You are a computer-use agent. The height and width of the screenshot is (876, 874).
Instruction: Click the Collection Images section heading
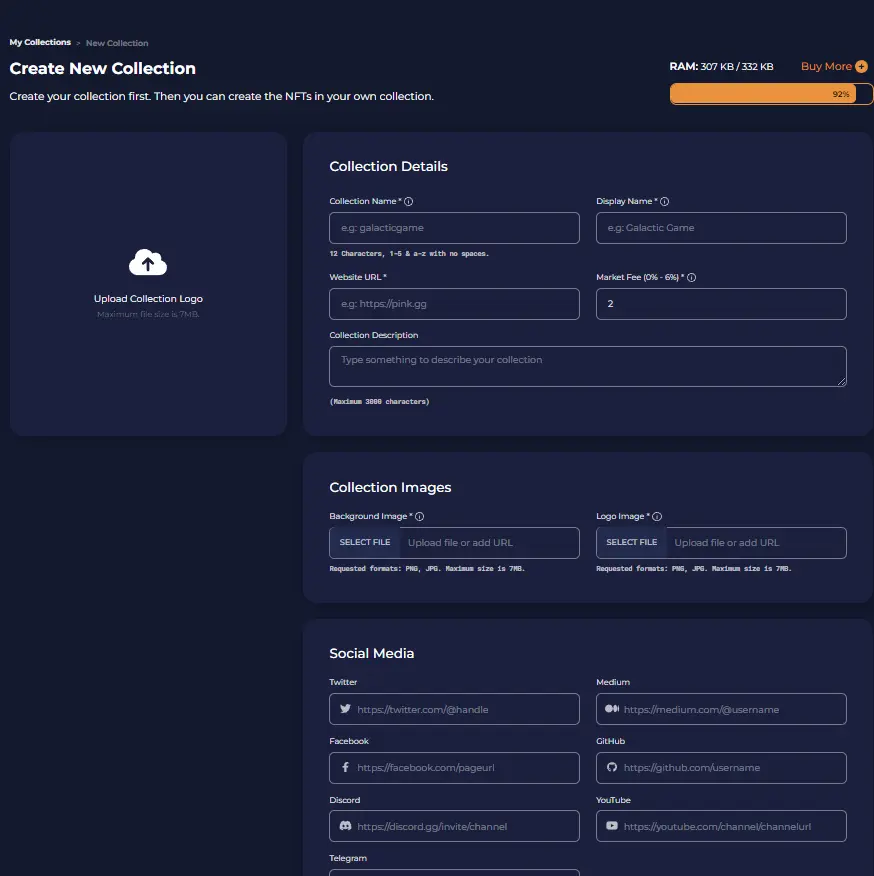390,487
